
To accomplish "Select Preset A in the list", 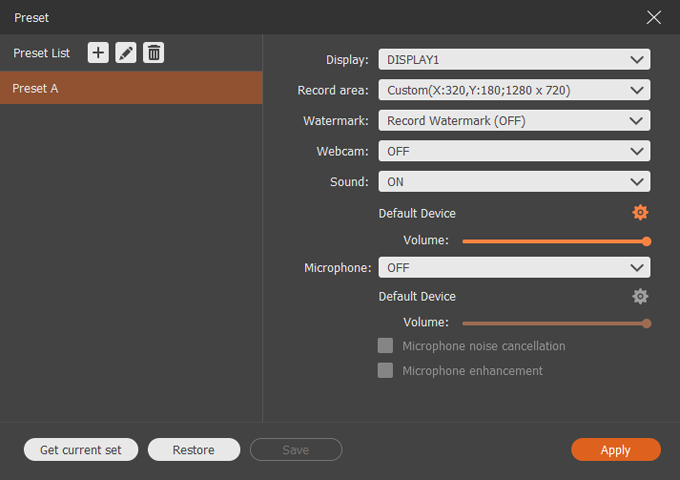I will click(131, 88).
